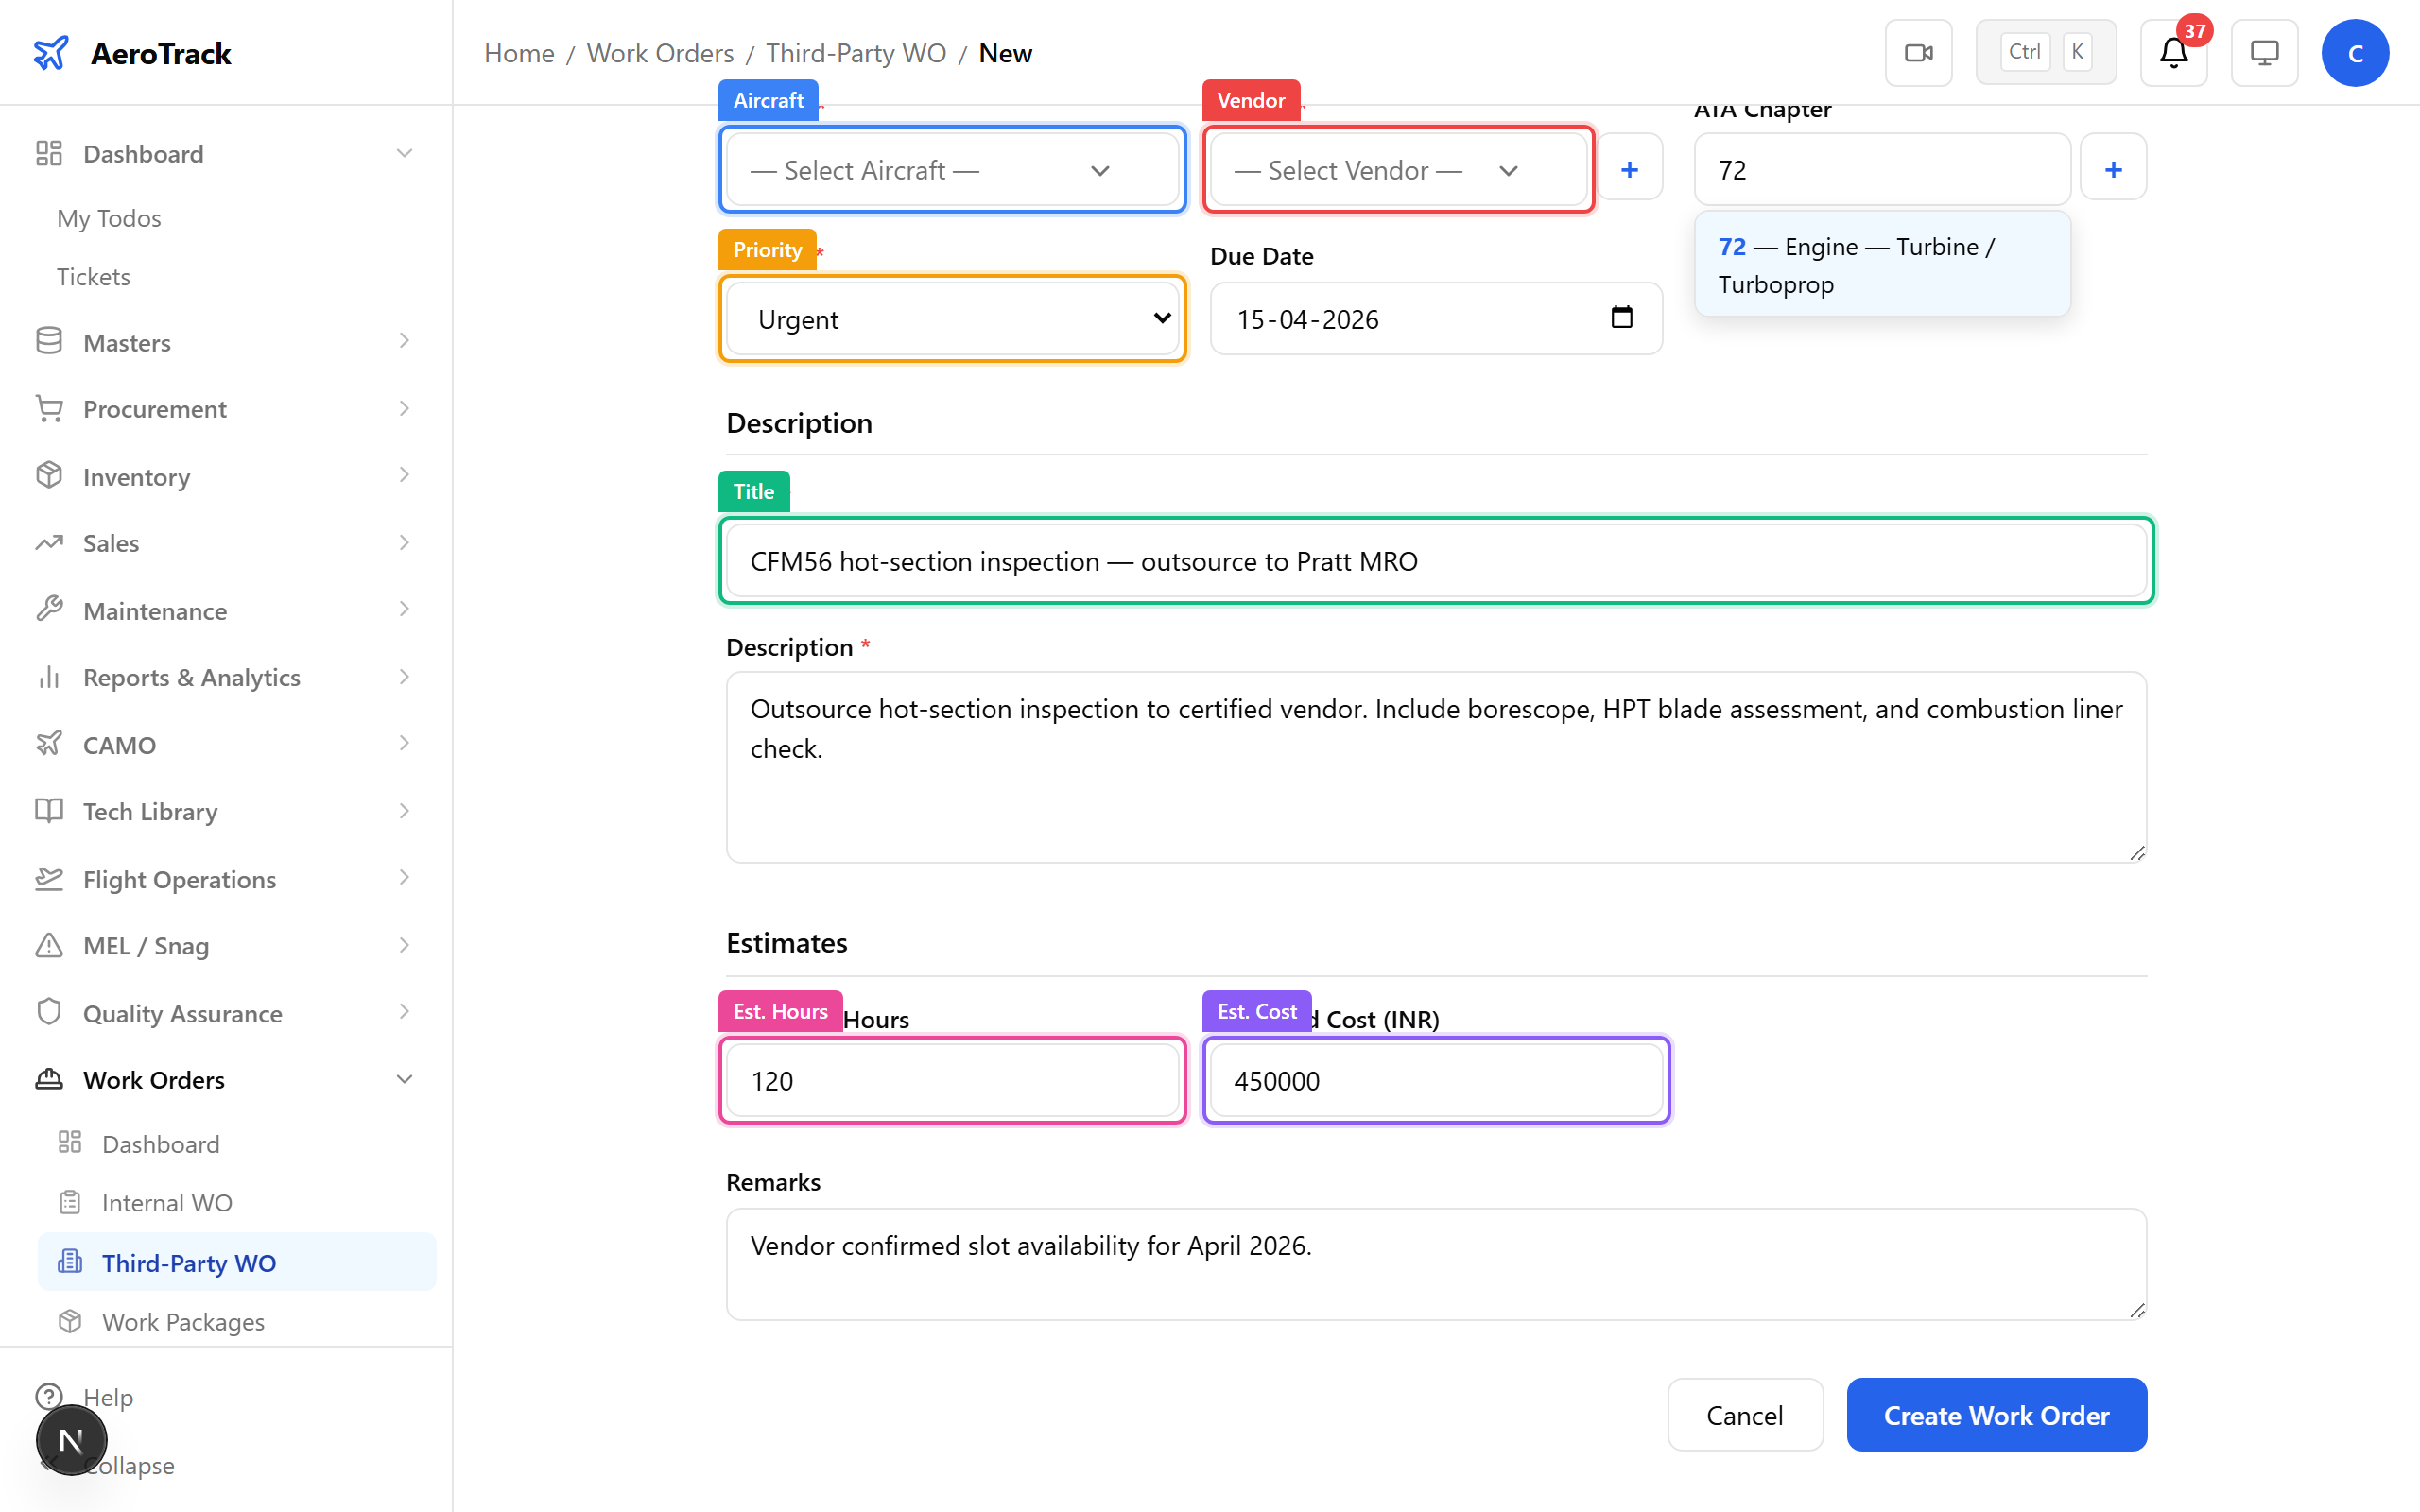This screenshot has width=2420, height=1512.
Task: Click the user avatar C icon
Action: click(x=2354, y=53)
